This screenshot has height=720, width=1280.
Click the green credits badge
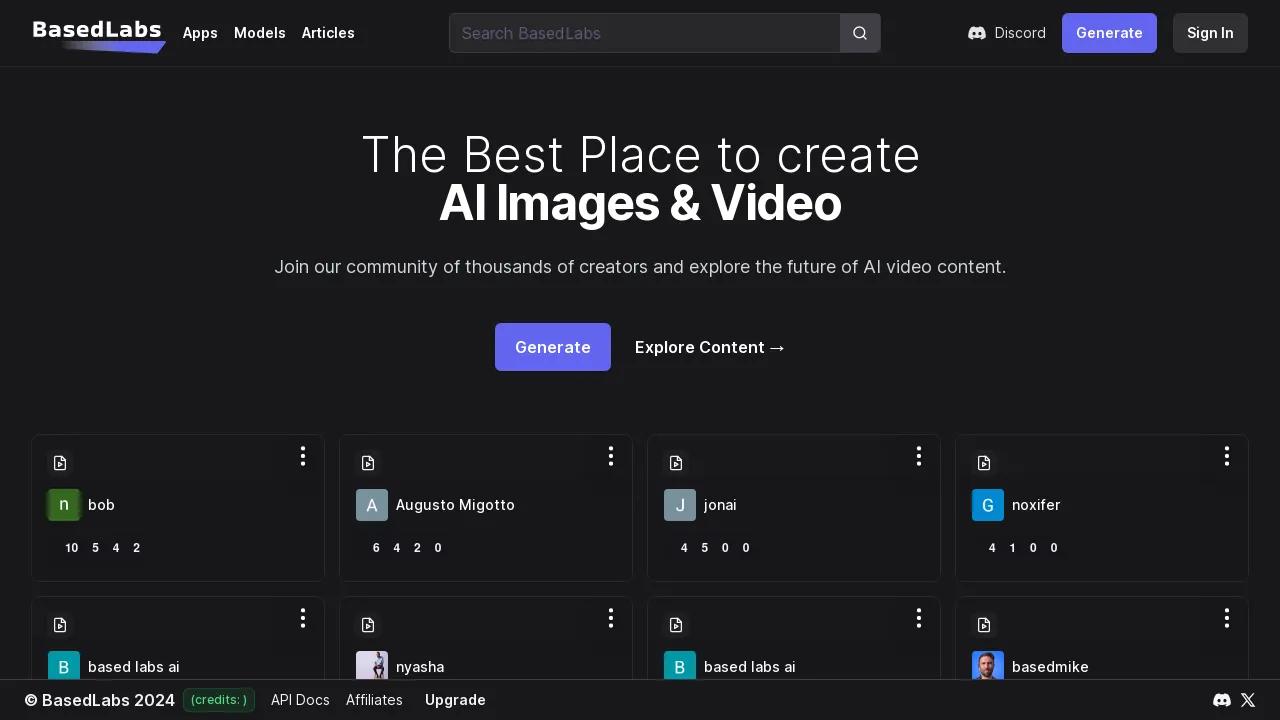219,700
